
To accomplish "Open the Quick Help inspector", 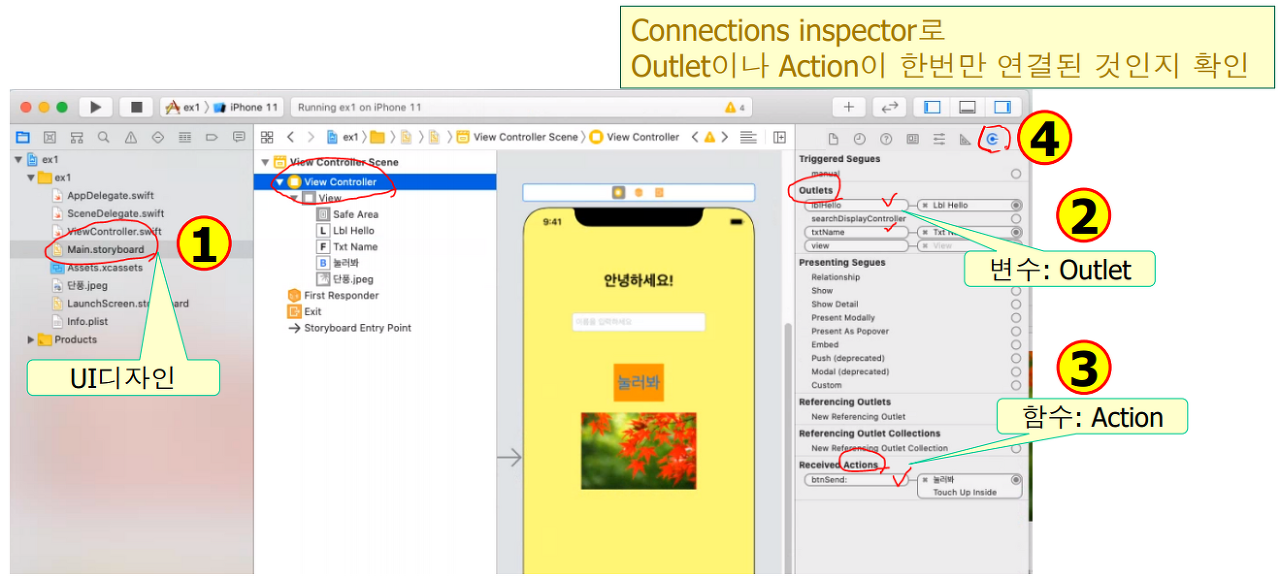I will [886, 139].
